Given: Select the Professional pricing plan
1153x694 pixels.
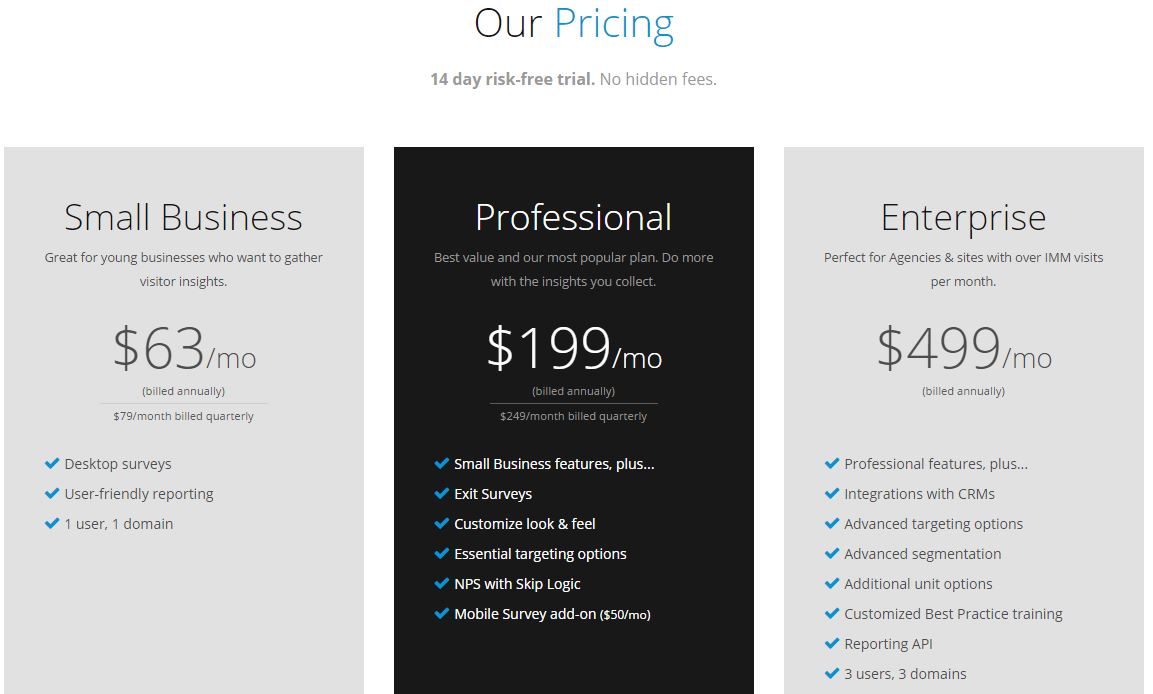Looking at the screenshot, I should point(573,216).
